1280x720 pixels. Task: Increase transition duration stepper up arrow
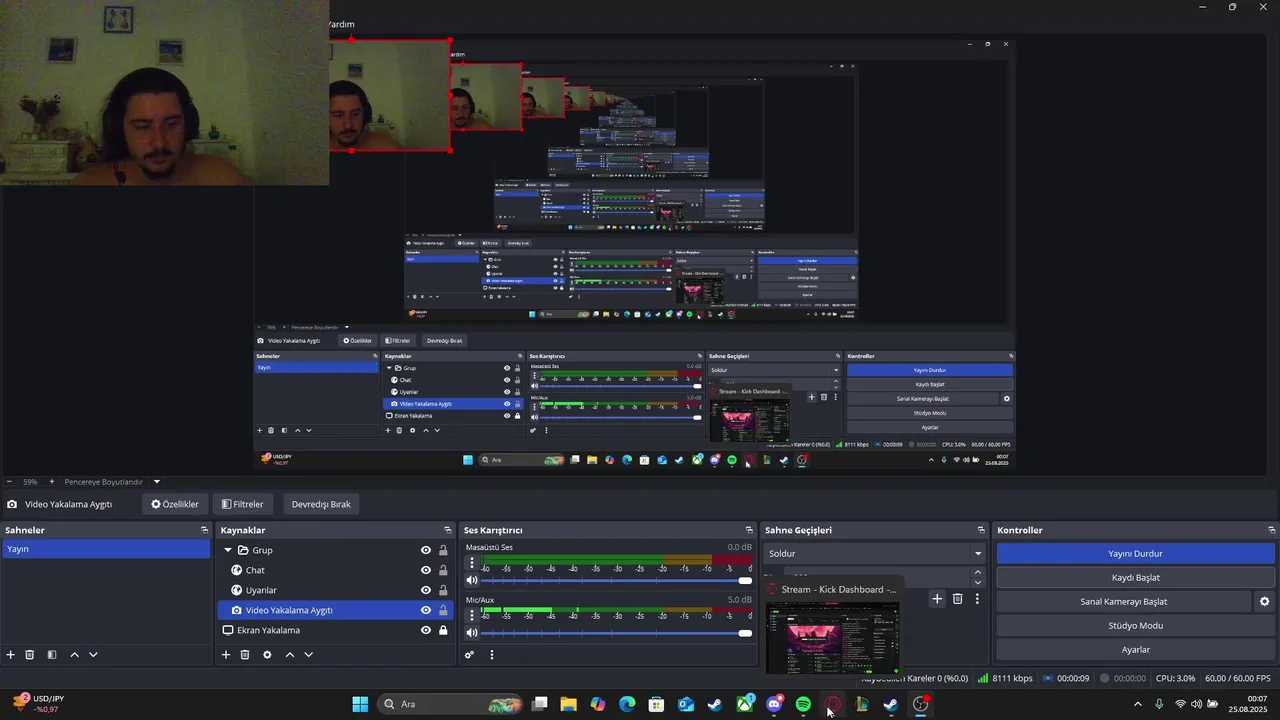point(978,573)
